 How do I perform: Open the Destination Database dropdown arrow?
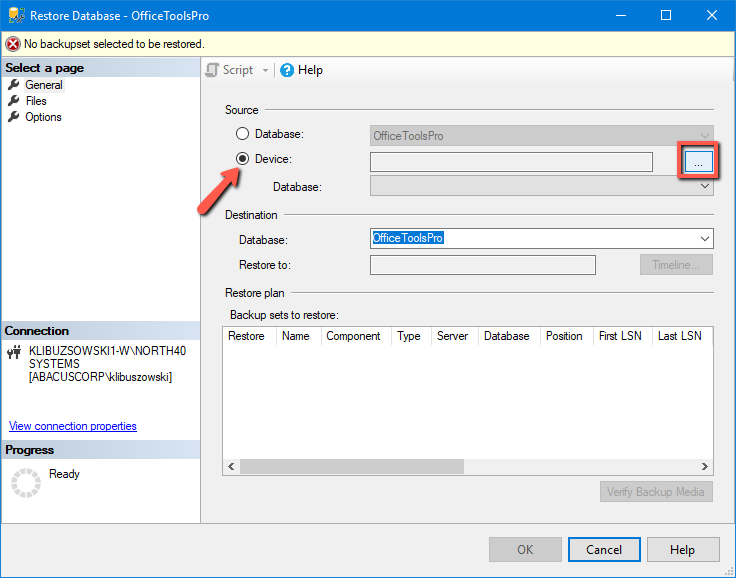coord(705,239)
